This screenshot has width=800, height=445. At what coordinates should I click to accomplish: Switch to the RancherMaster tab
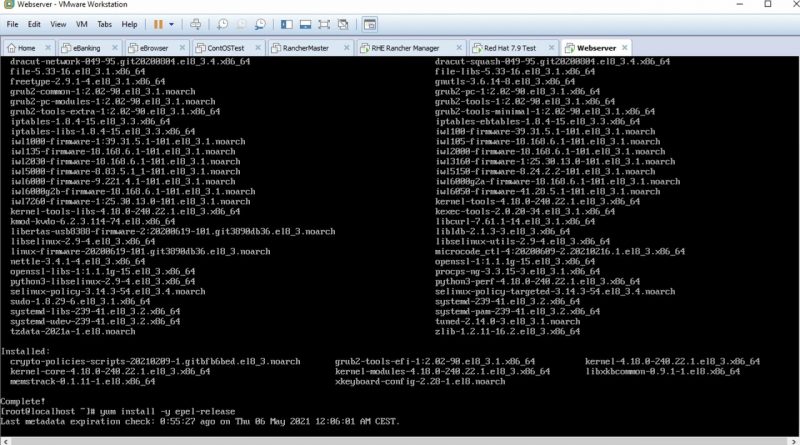tap(306, 48)
